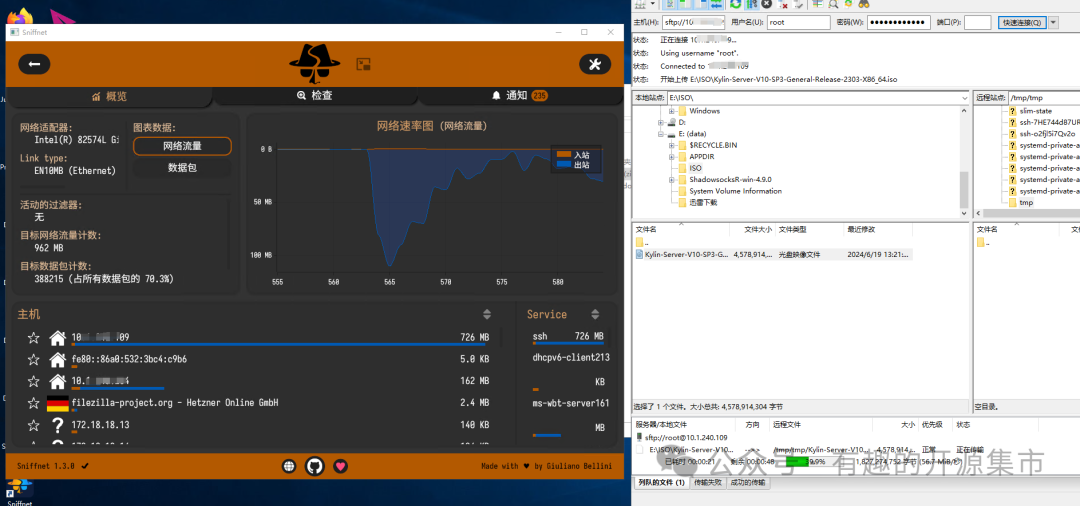This screenshot has width=1080, height=506.
Task: Refresh FileZilla file lists icon
Action: click(736, 4)
